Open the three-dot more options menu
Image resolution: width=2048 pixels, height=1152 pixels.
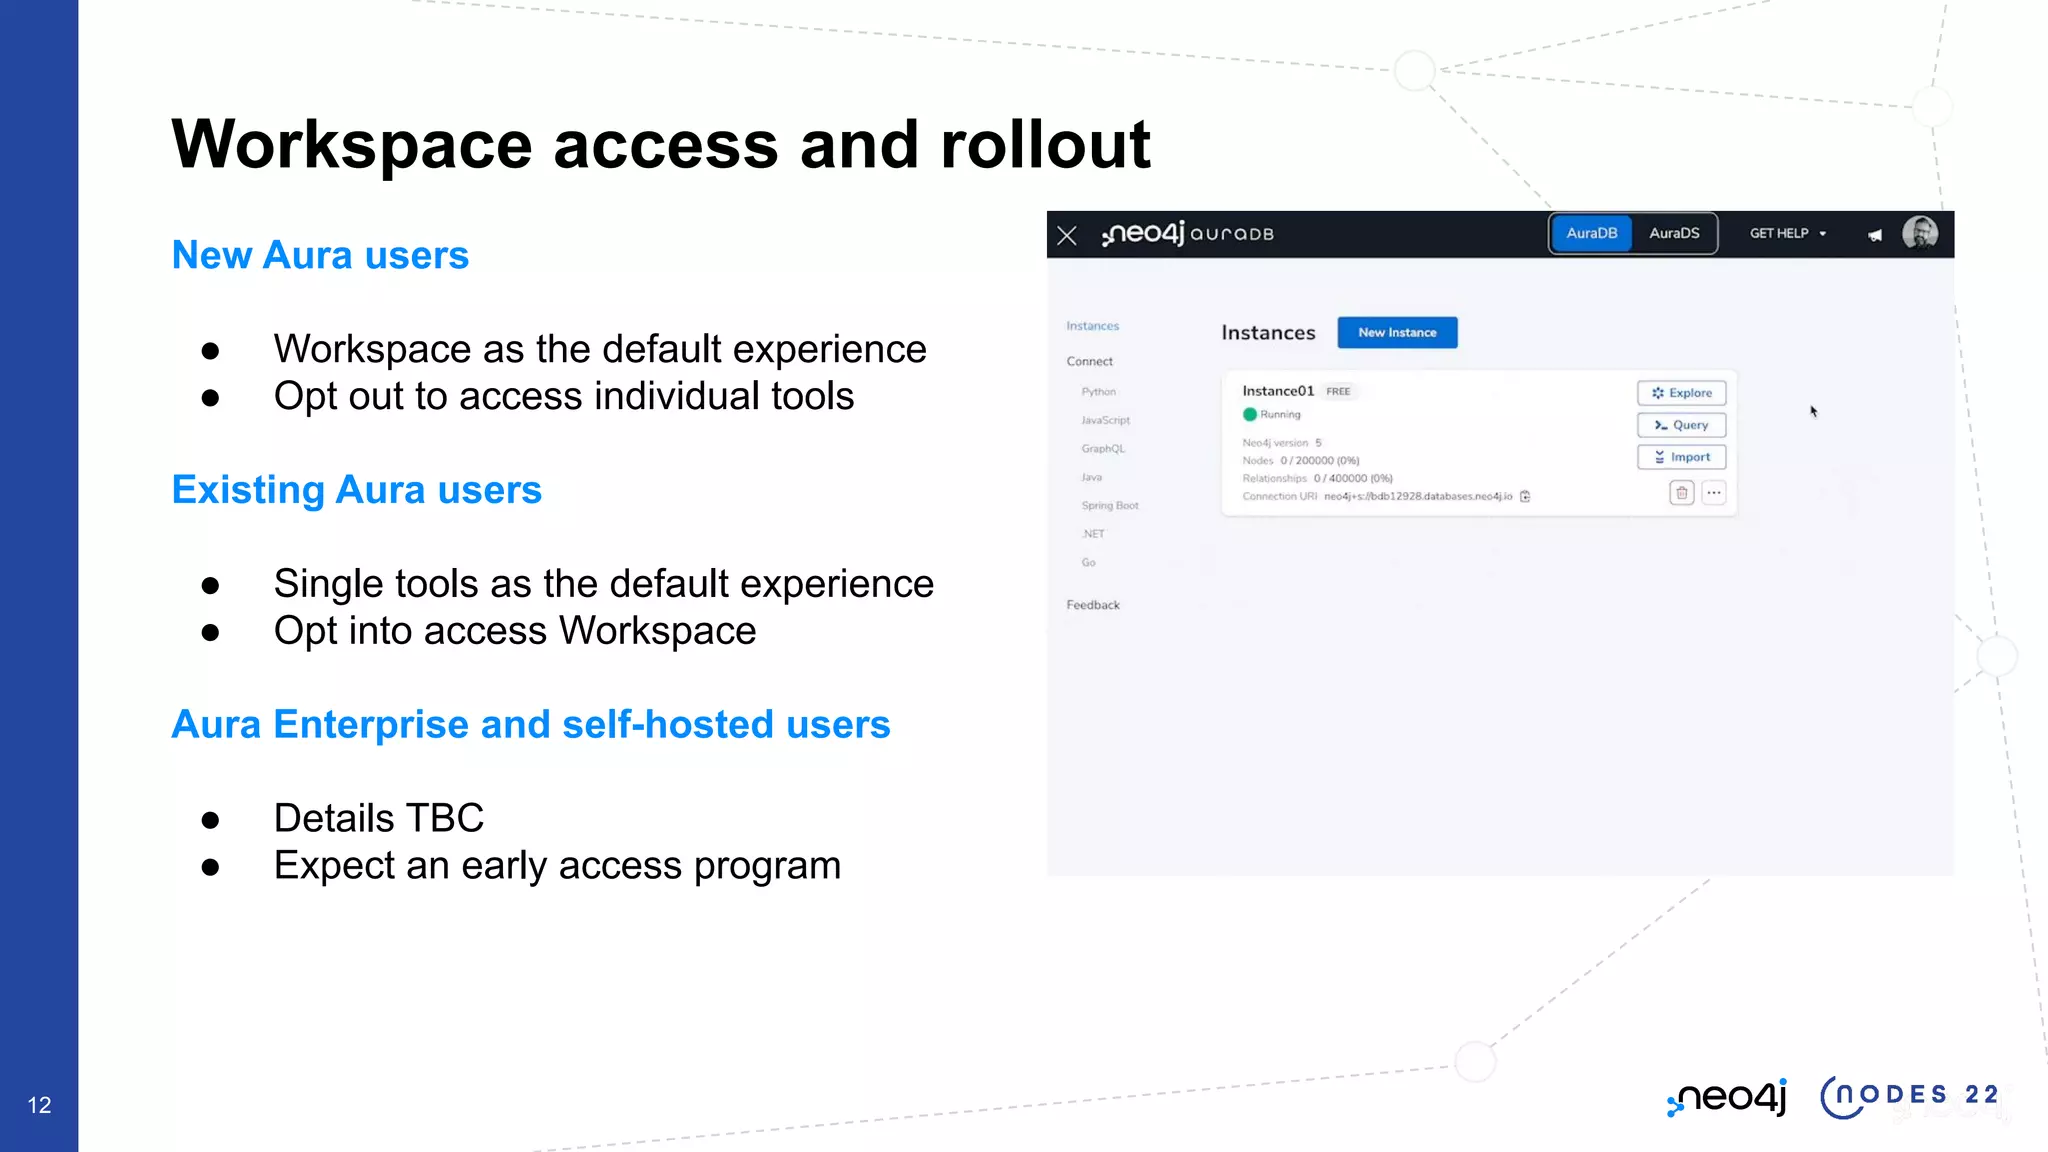click(x=1714, y=493)
